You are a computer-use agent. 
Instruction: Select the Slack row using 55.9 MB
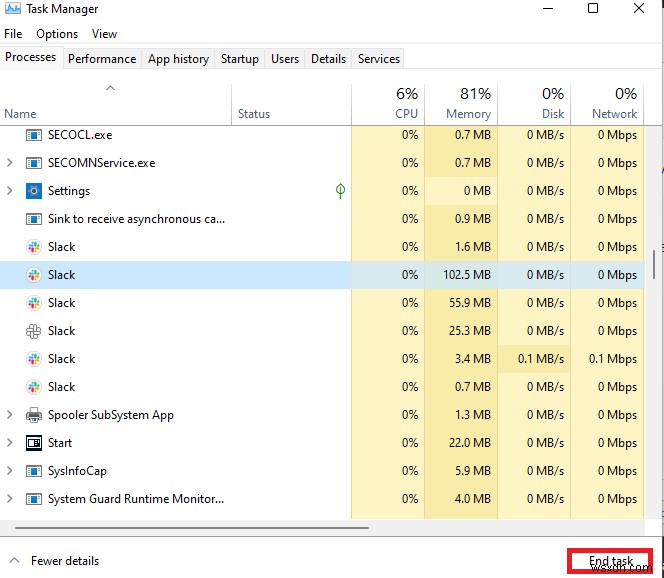point(322,303)
